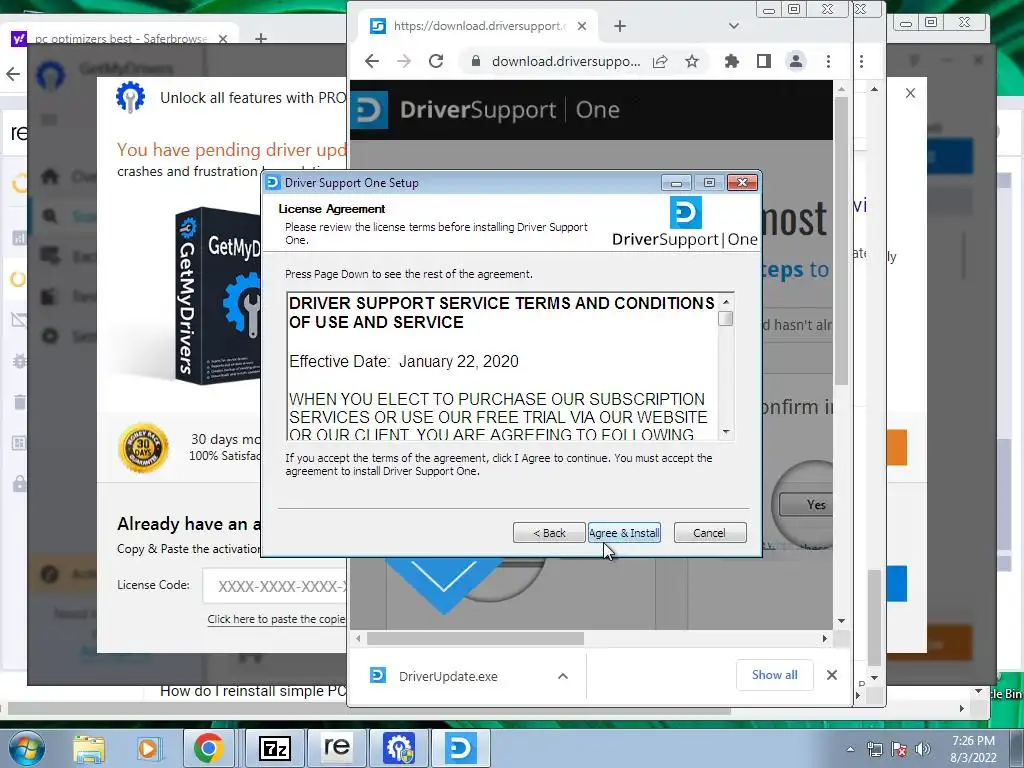Click the blue down arrow on DriverSupport page

tap(444, 584)
